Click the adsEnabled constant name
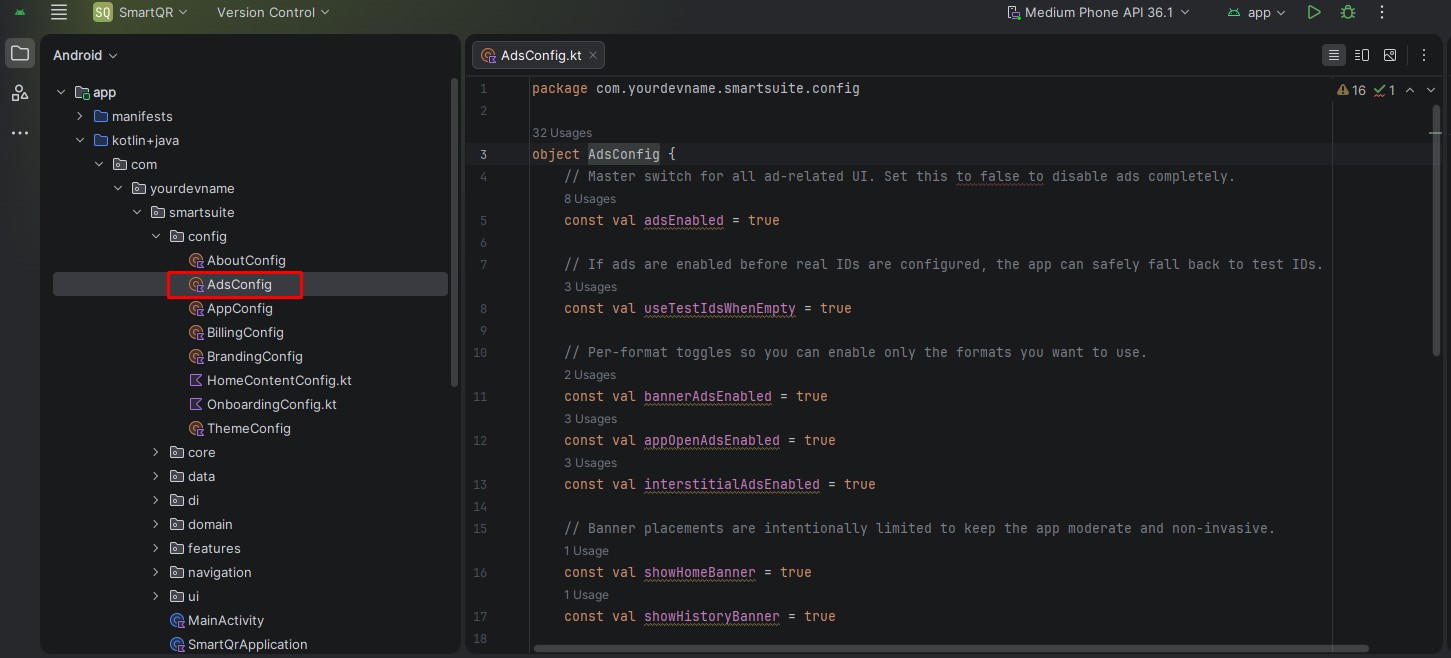The width and height of the screenshot is (1451, 658). point(684,220)
